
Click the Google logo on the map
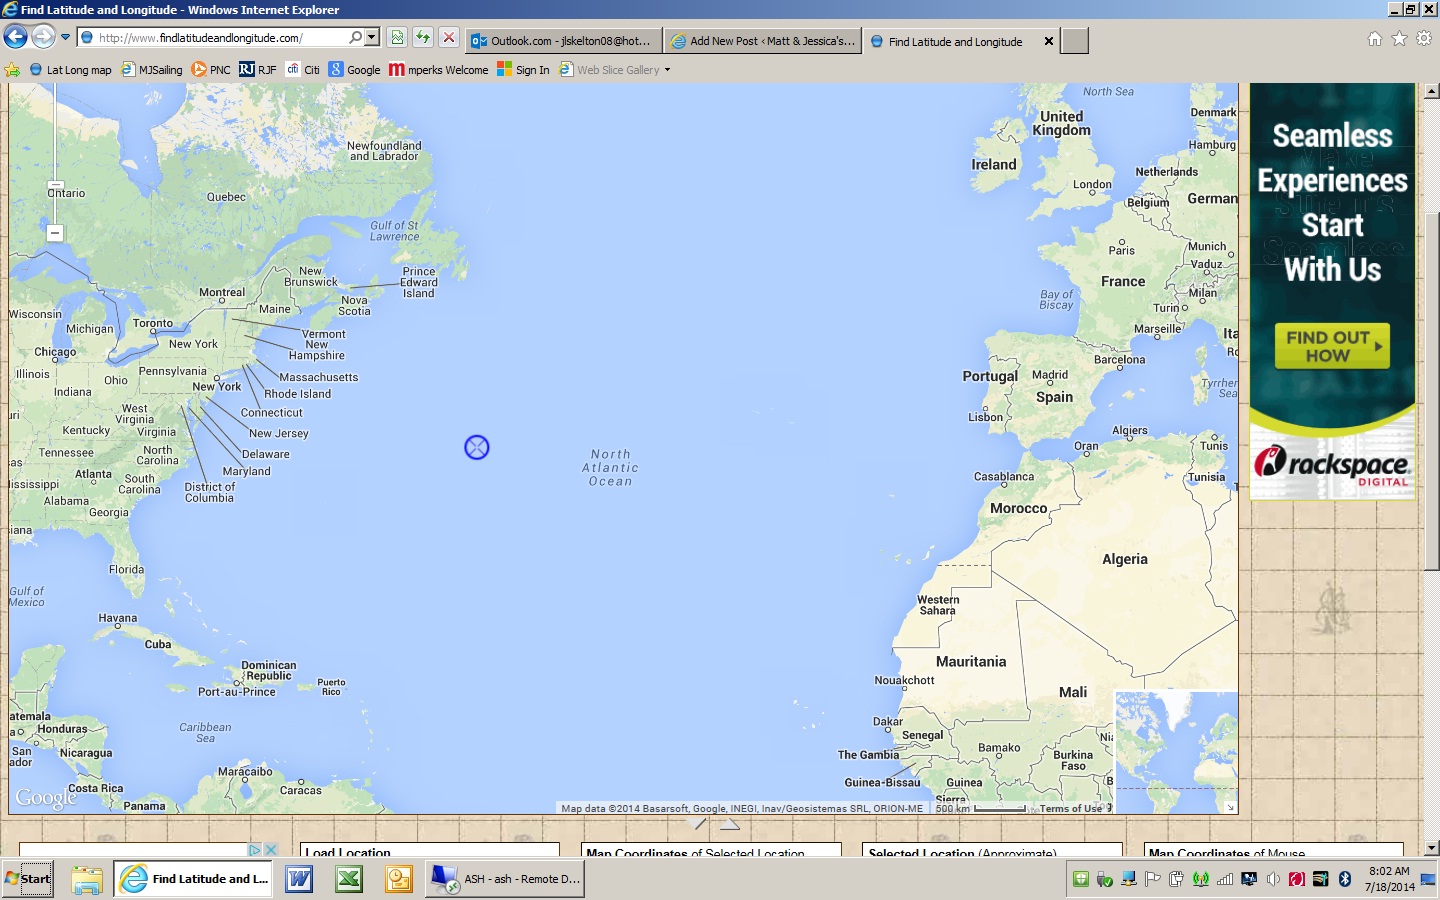[x=45, y=797]
